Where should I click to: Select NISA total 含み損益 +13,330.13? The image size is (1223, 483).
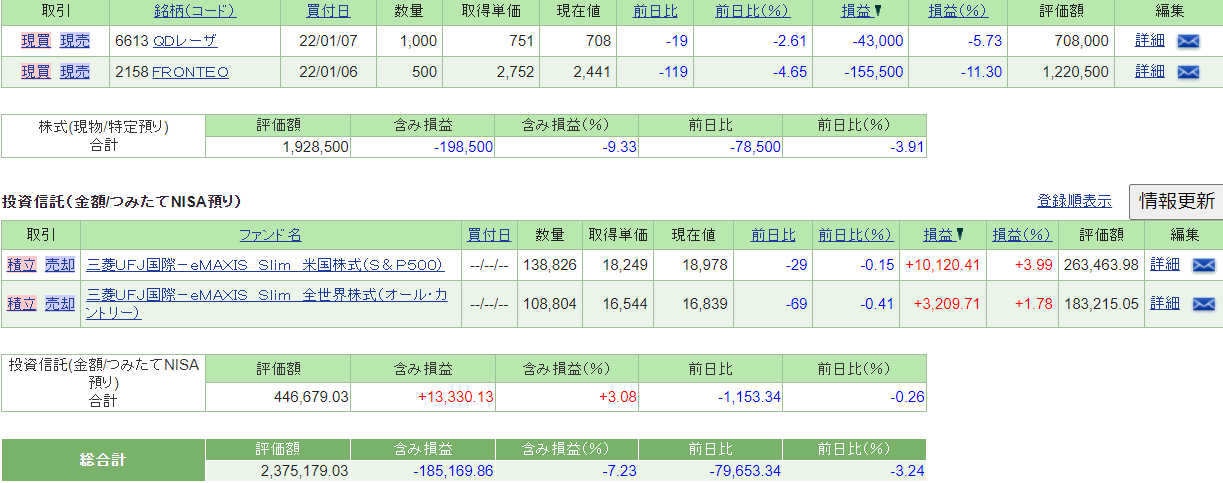point(456,397)
